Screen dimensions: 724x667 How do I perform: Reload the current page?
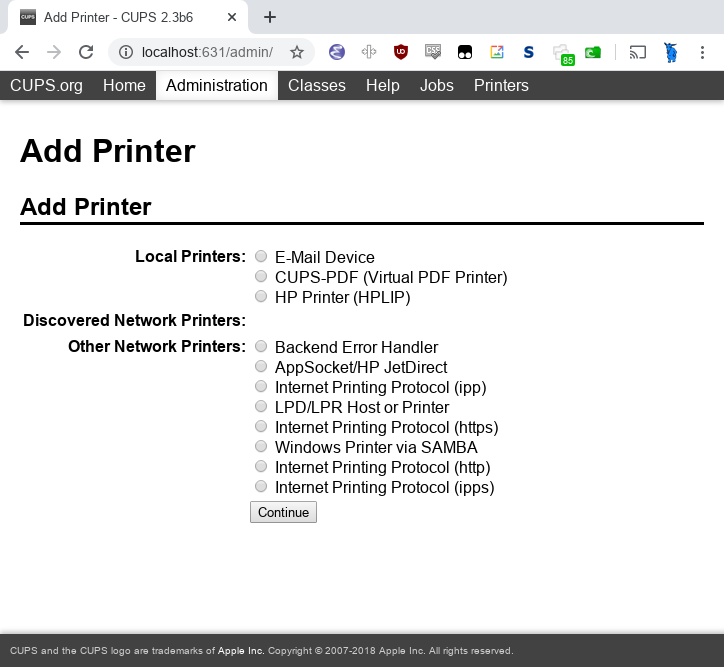[x=86, y=52]
